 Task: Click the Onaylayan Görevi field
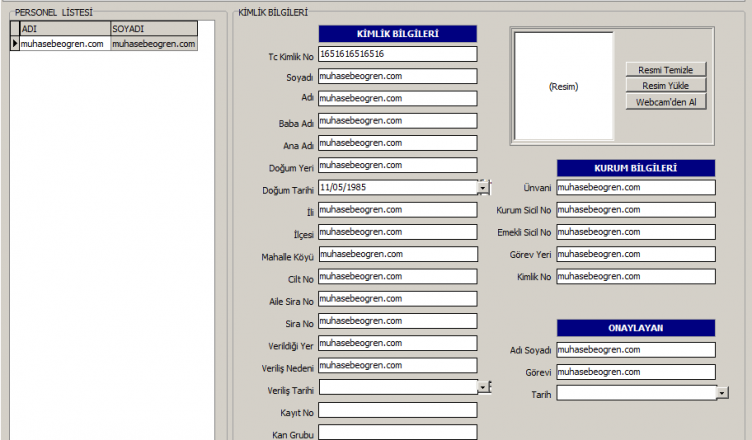coord(636,372)
